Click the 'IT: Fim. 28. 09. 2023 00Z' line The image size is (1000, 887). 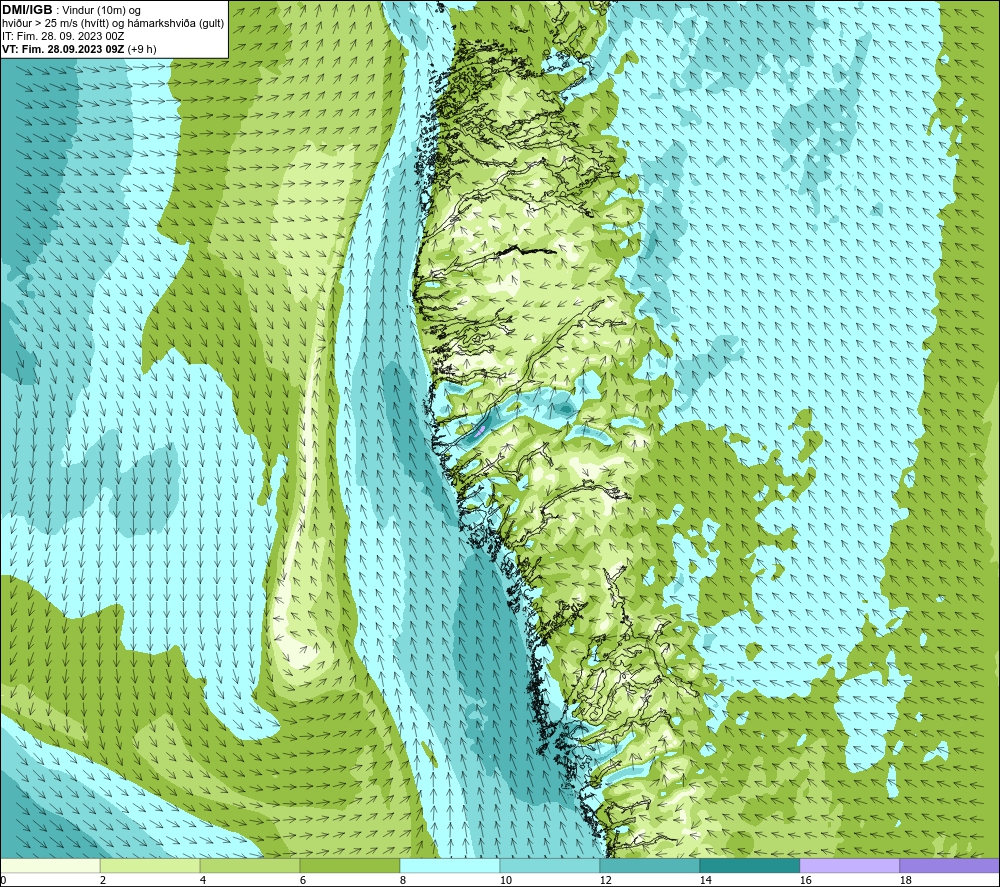coord(63,36)
